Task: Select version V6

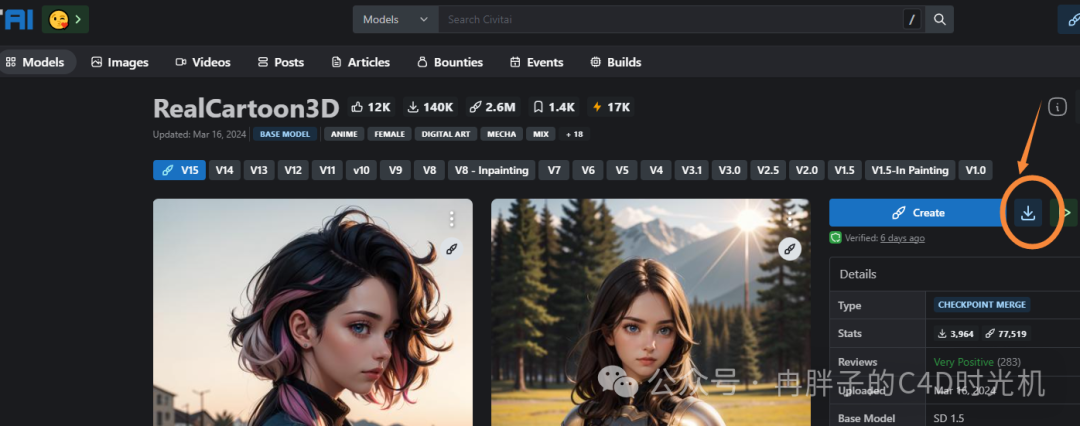Action: pos(588,170)
